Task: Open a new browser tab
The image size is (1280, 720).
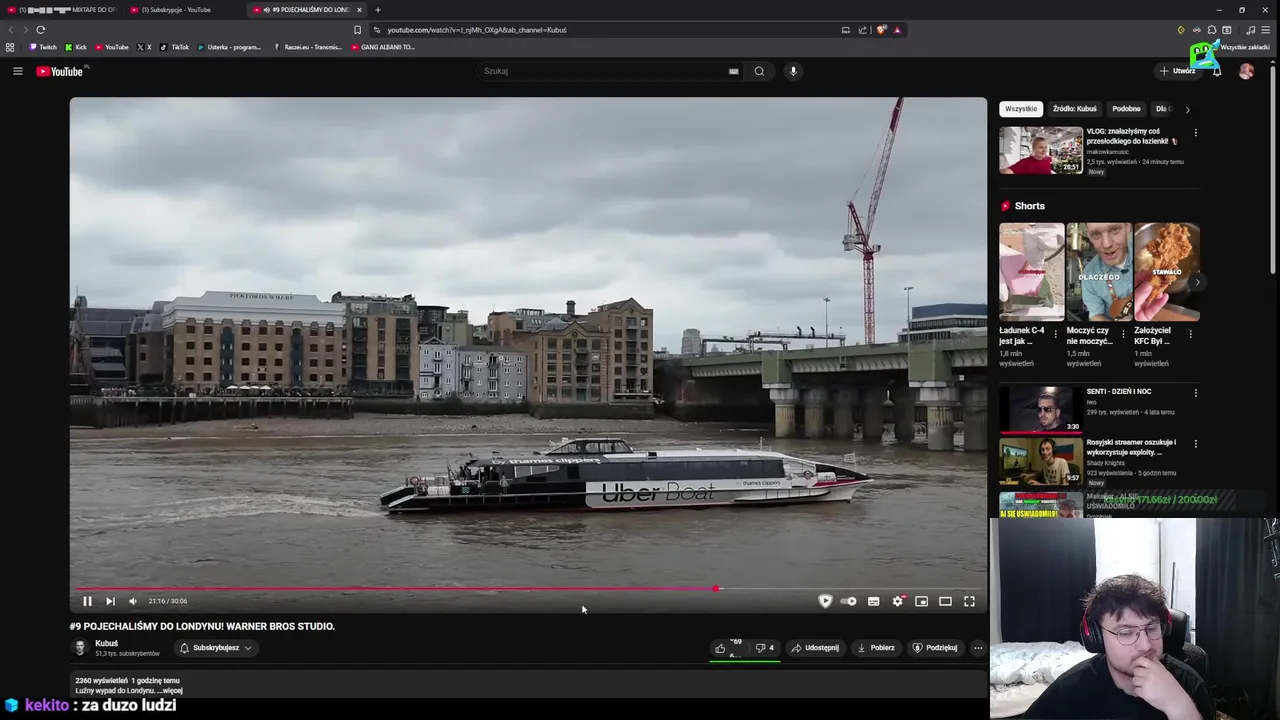Action: (x=377, y=10)
